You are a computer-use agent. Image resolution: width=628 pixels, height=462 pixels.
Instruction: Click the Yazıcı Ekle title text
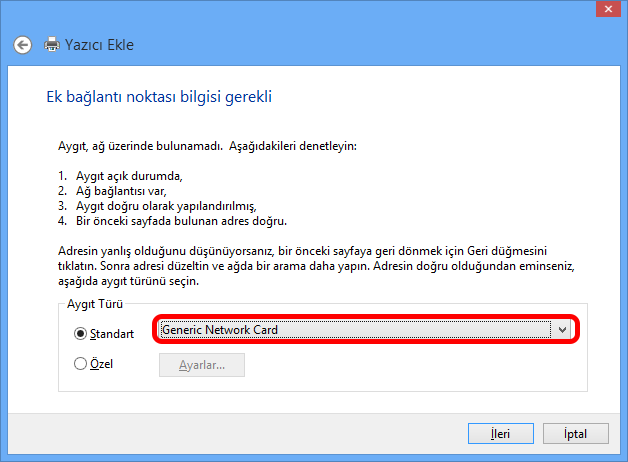coord(99,45)
